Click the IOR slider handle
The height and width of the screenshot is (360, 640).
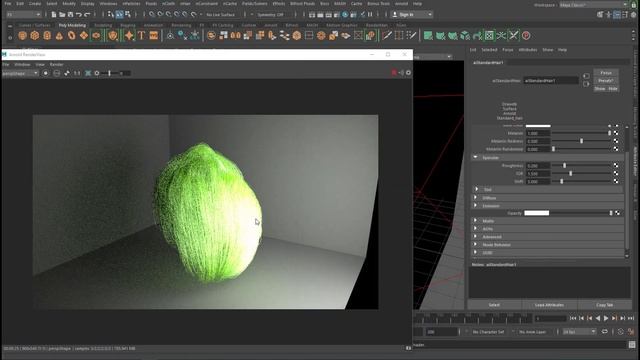571,173
